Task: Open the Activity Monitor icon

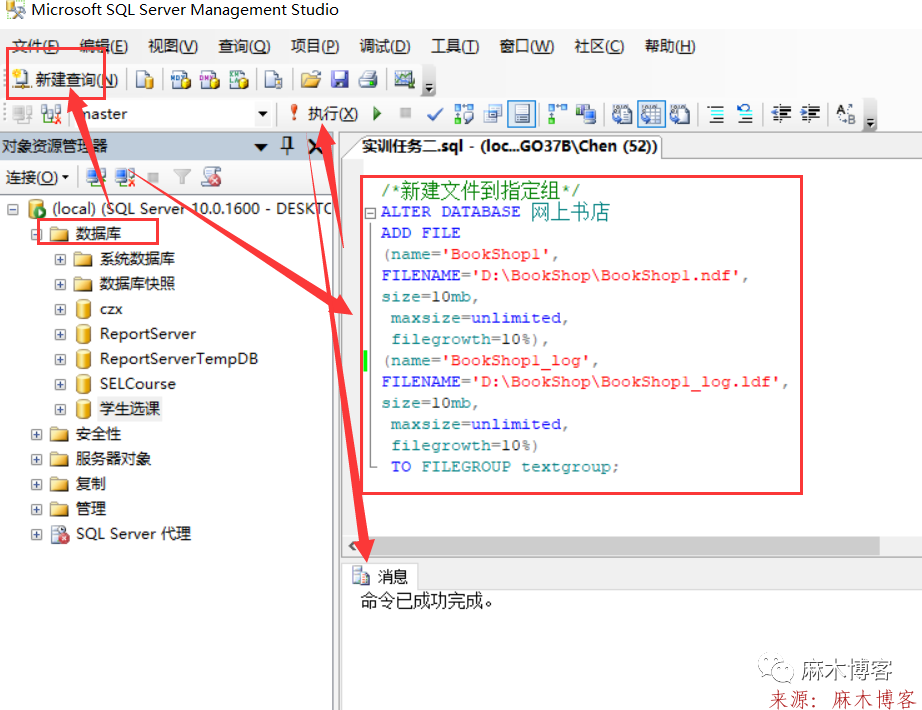Action: (405, 79)
